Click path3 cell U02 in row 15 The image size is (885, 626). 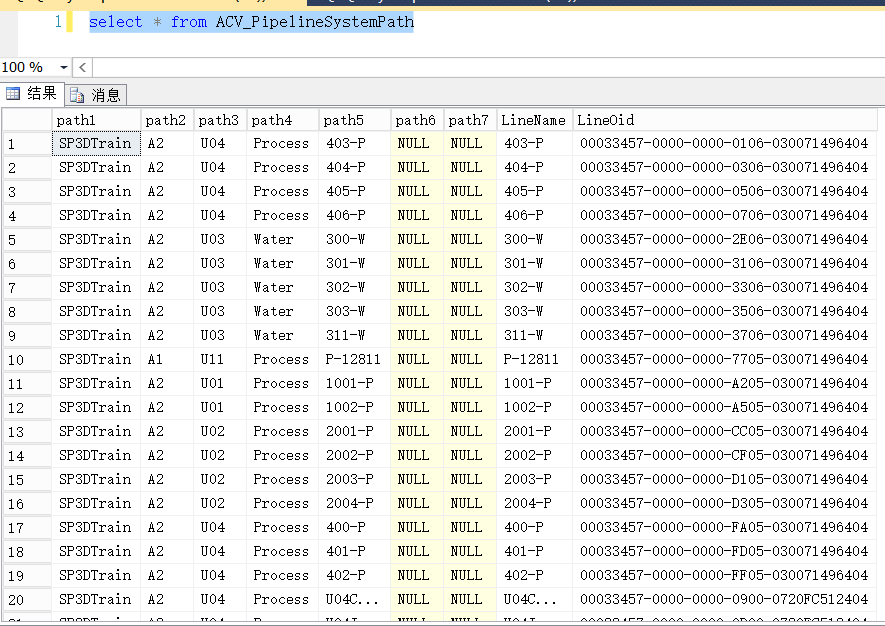220,479
